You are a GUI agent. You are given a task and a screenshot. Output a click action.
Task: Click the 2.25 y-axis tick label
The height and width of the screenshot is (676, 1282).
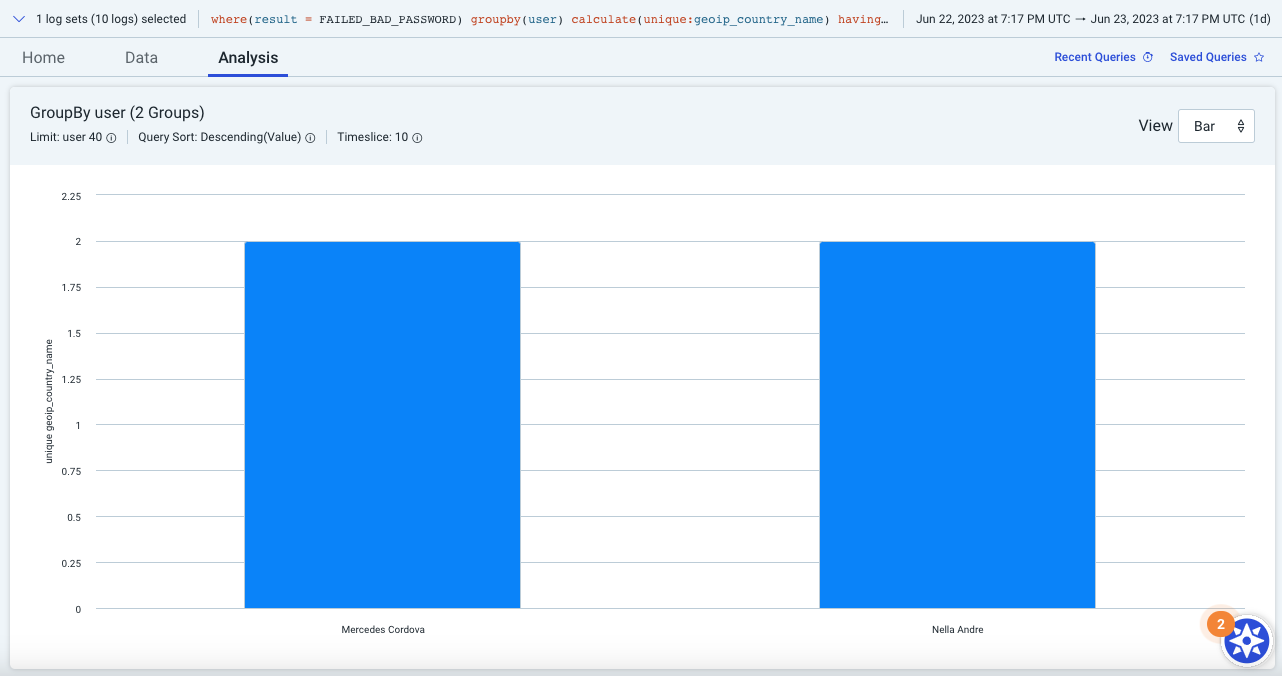click(71, 196)
